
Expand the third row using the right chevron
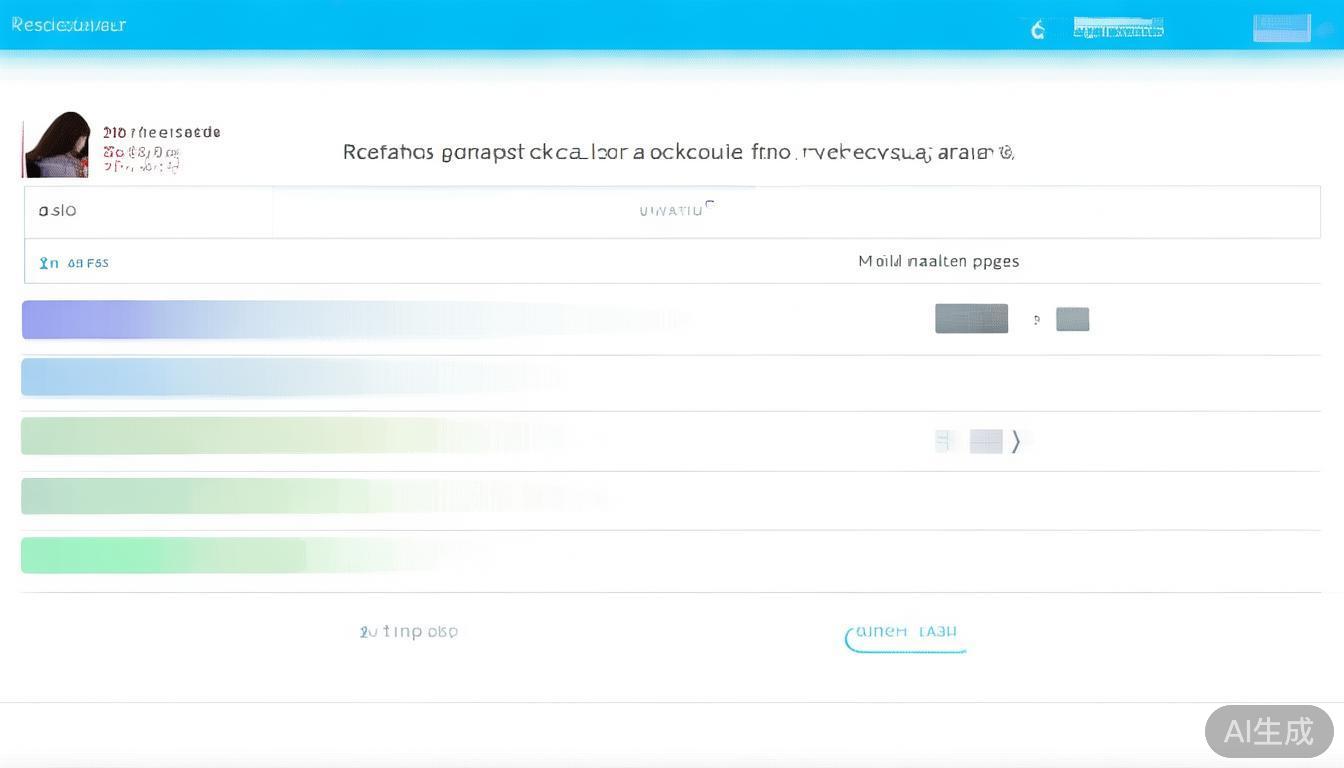click(x=1016, y=441)
